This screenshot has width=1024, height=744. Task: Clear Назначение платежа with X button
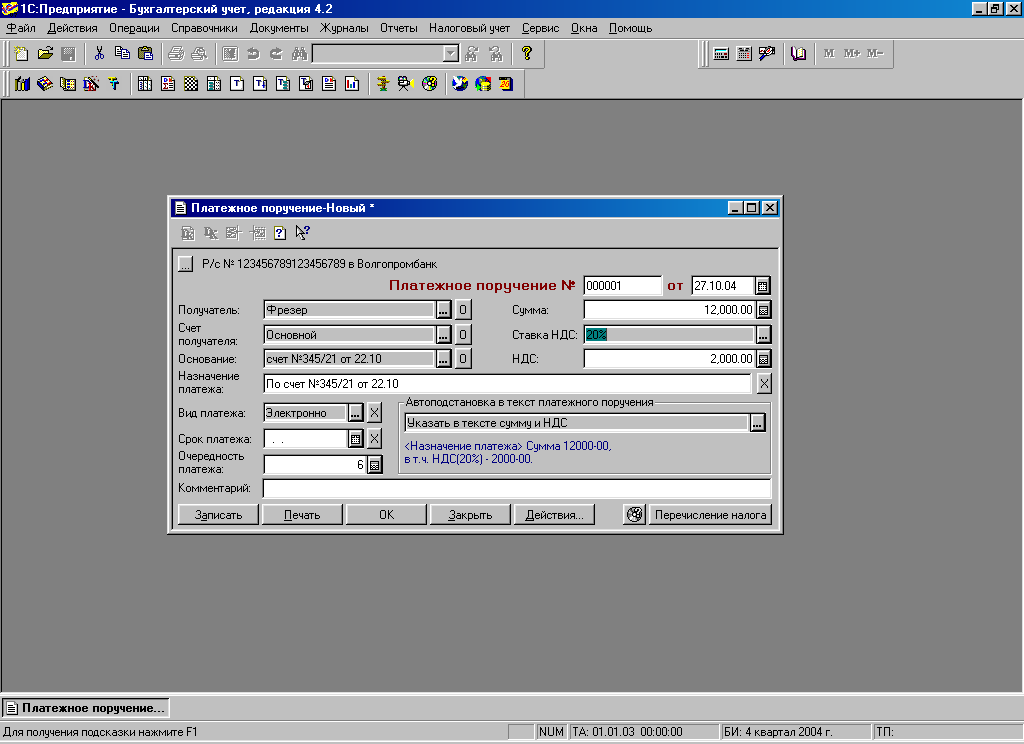764,383
